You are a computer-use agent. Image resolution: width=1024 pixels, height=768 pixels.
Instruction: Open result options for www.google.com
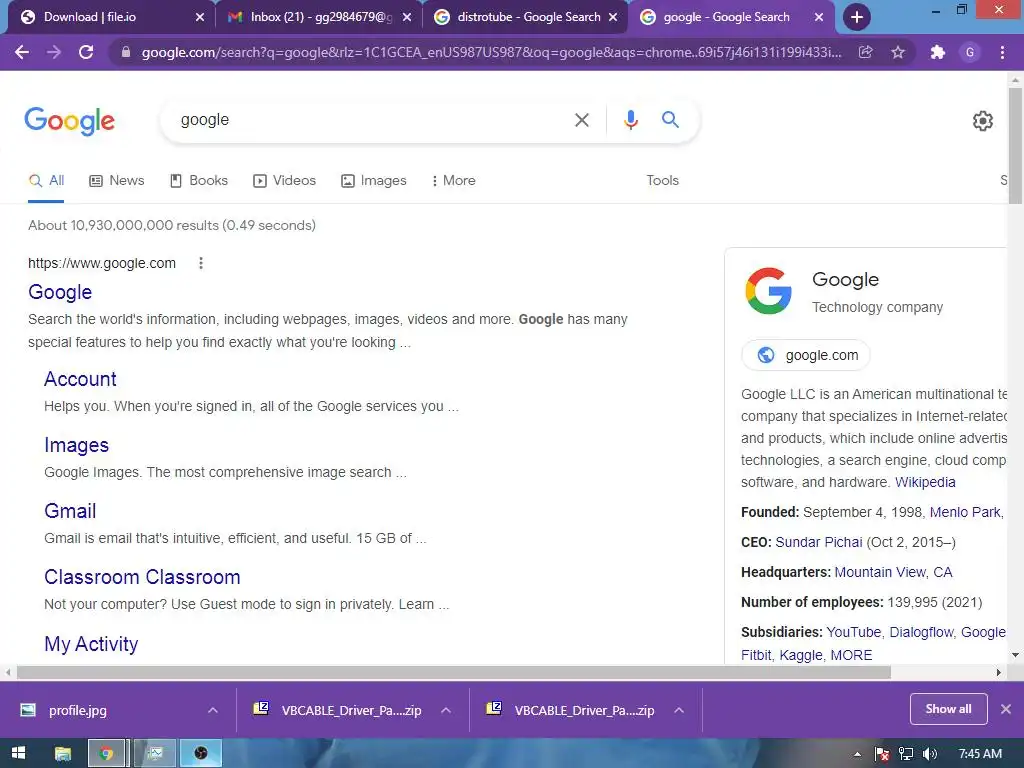pyautogui.click(x=201, y=263)
